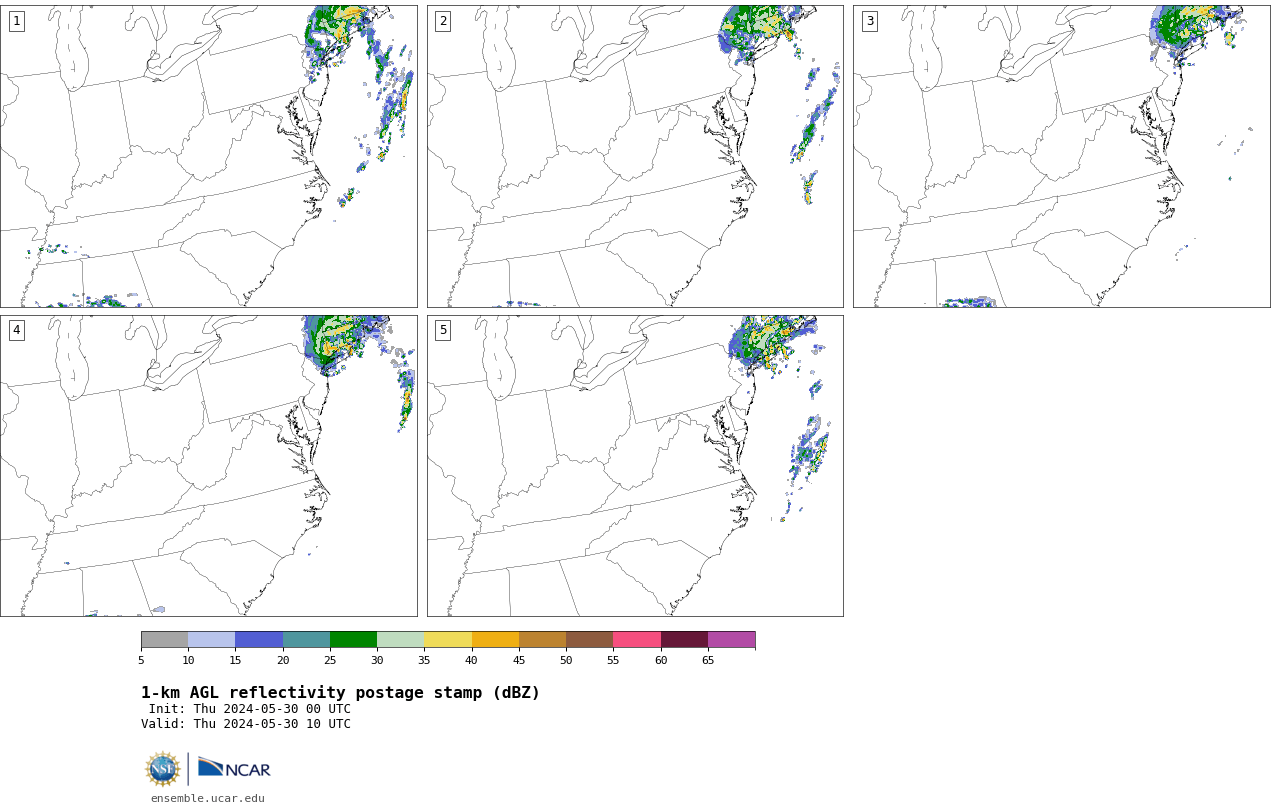Click the NCAR logo
The height and width of the screenshot is (809, 1280).
(234, 768)
